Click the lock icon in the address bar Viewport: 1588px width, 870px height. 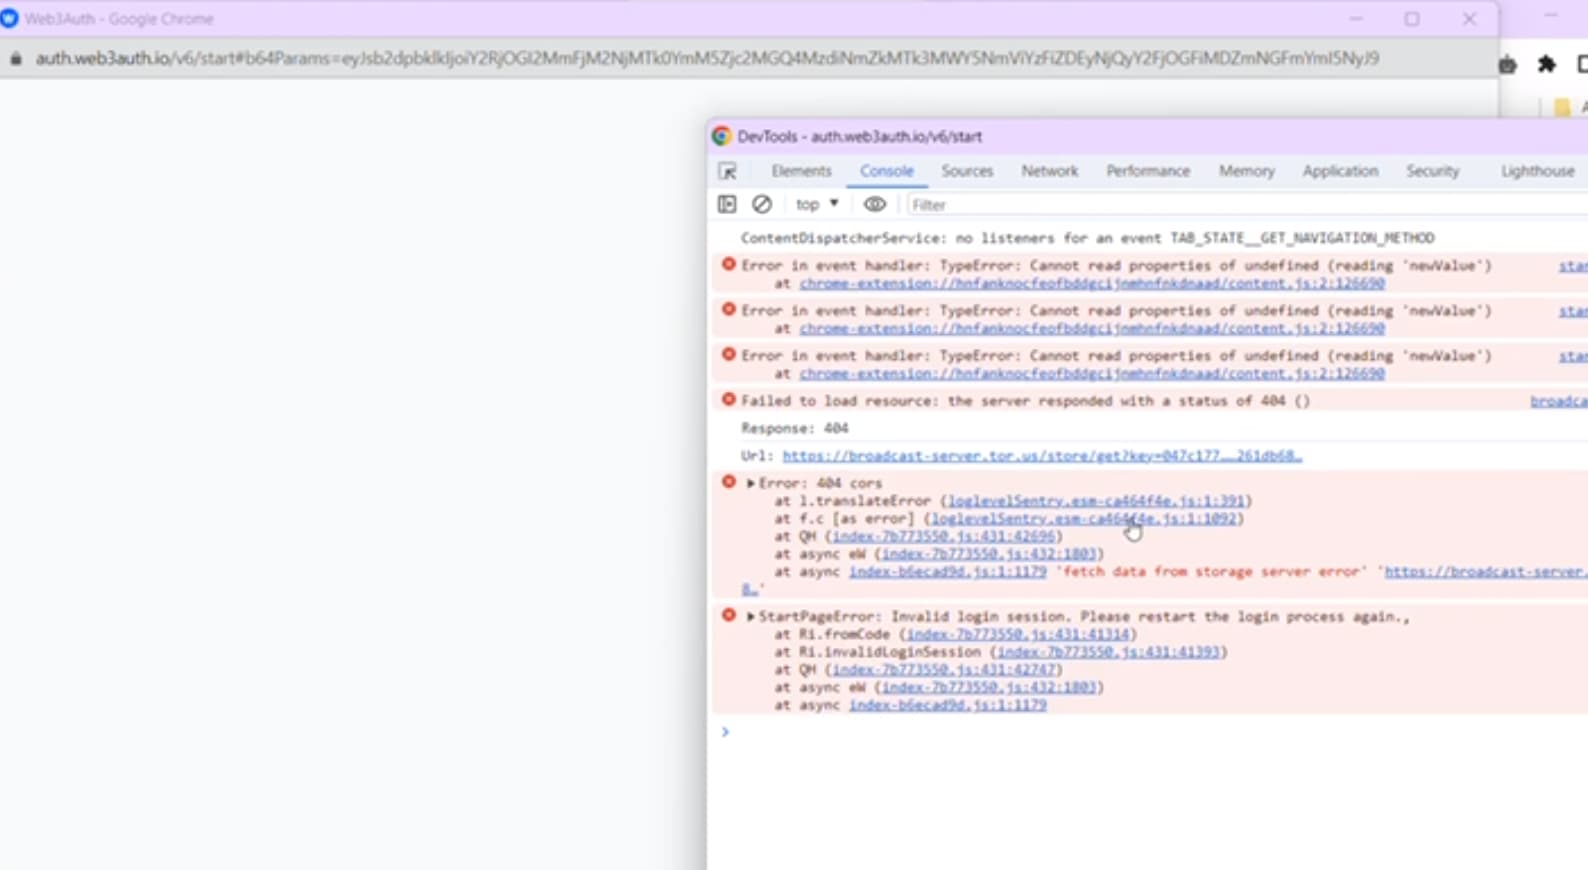pos(15,59)
